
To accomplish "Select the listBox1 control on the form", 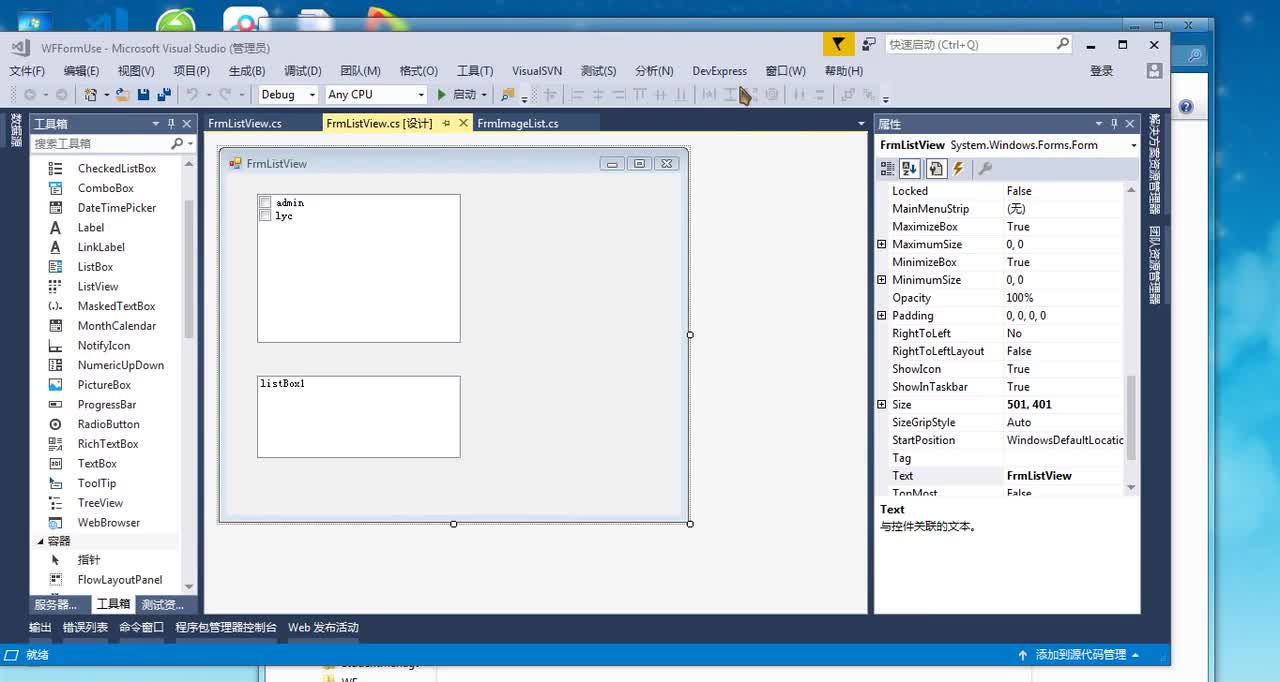I will (359, 417).
